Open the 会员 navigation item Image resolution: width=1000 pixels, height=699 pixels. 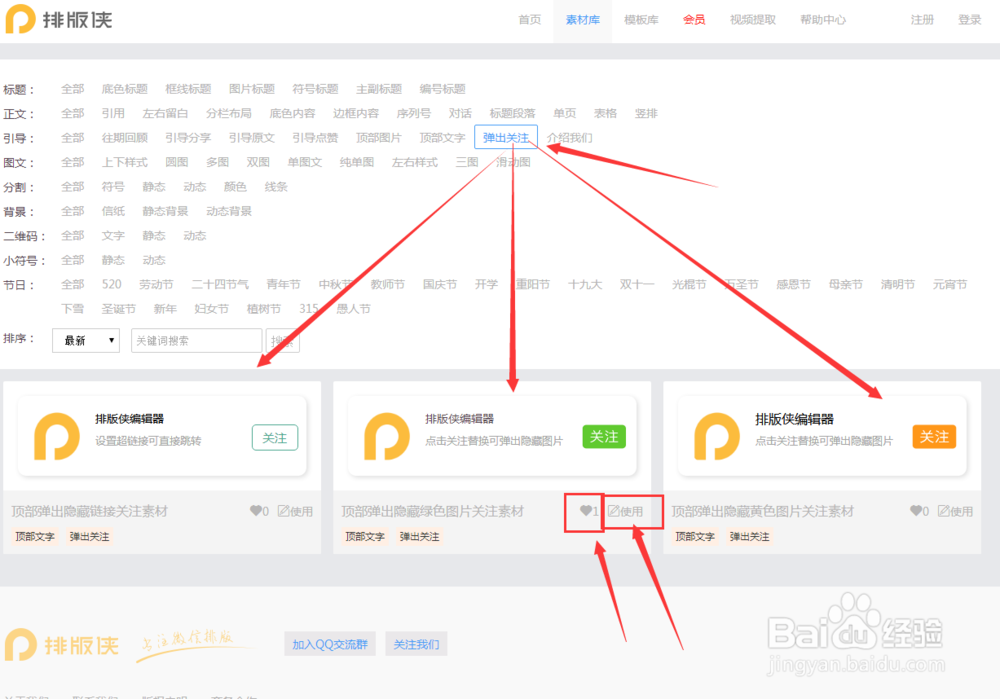694,20
